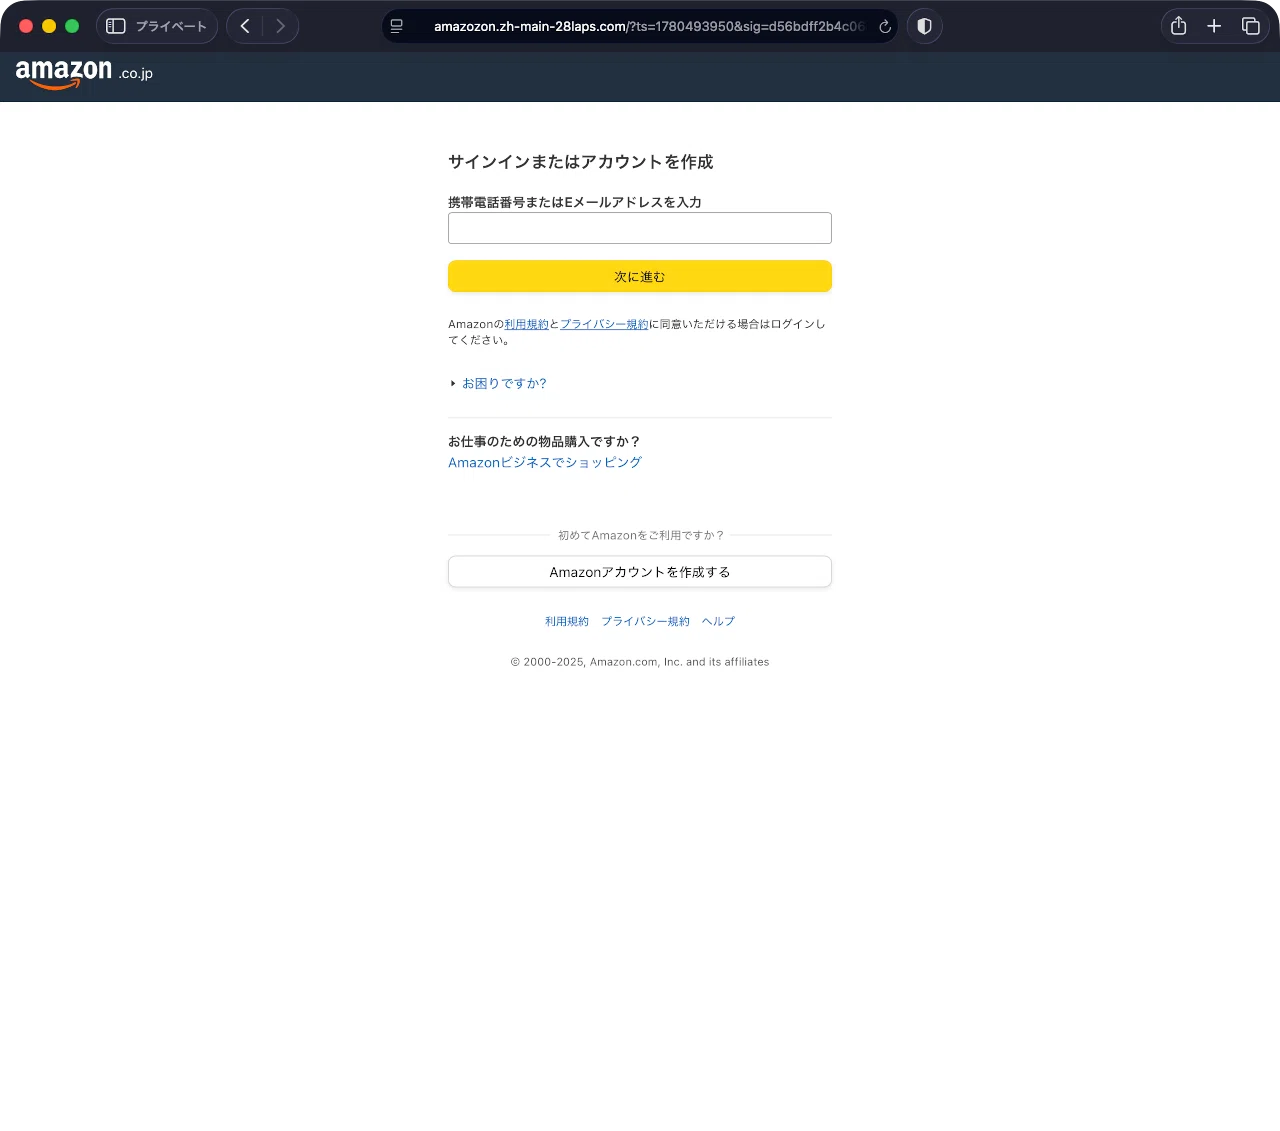1280x1131 pixels.
Task: Click the yellow 次に進む button
Action: [640, 276]
